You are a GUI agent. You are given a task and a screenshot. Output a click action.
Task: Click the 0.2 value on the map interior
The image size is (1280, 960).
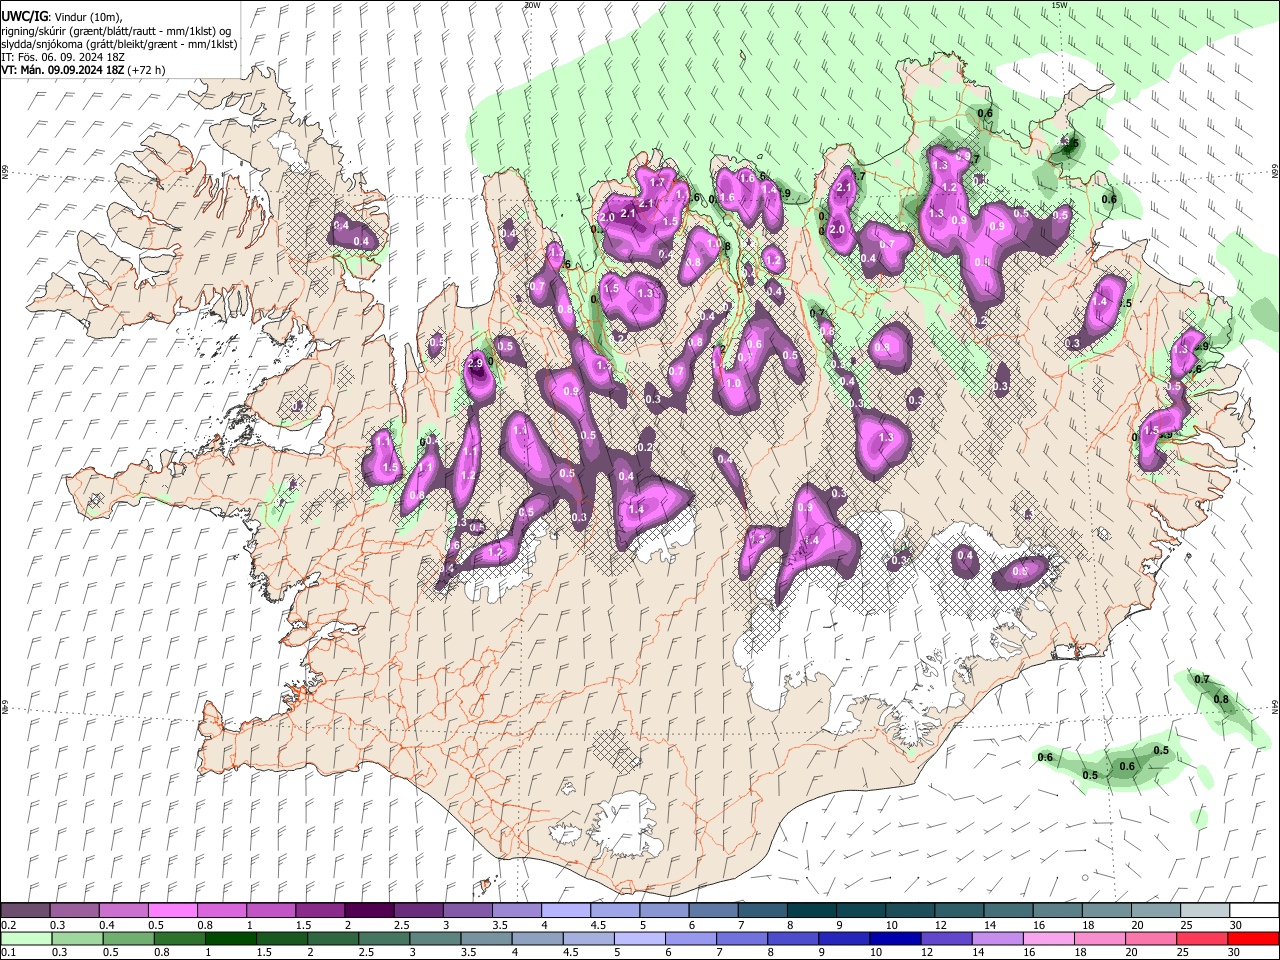(646, 447)
